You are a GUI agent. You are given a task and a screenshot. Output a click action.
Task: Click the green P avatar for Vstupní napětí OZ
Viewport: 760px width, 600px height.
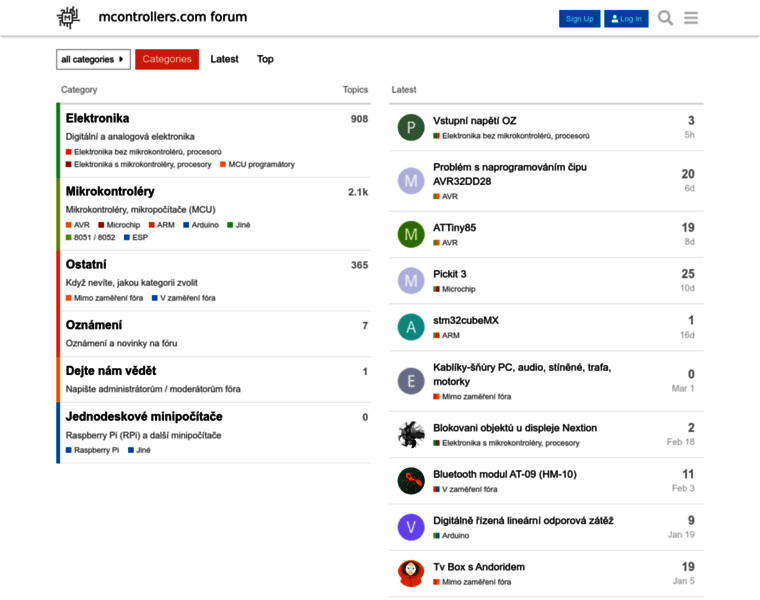411,127
